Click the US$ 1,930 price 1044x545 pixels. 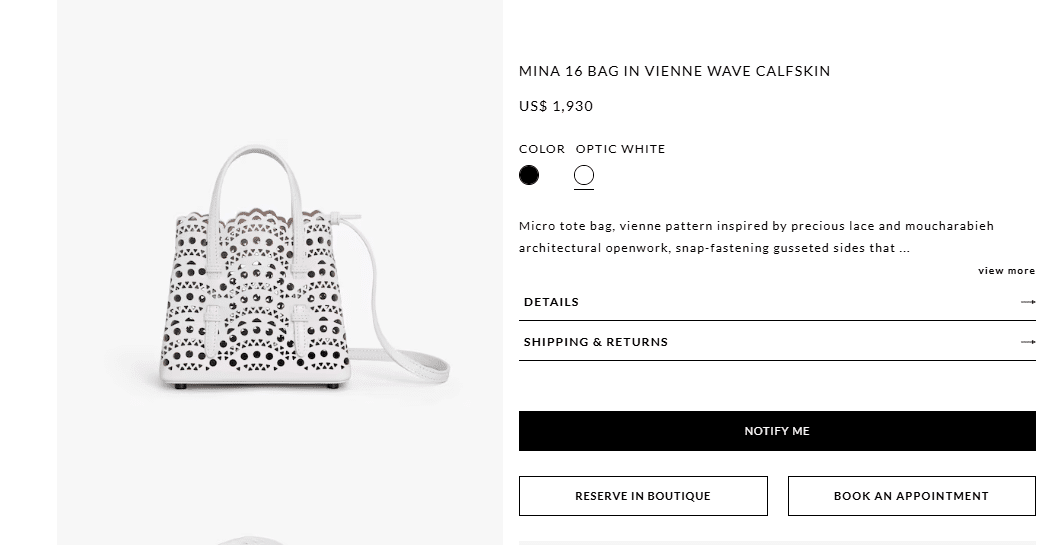click(556, 106)
